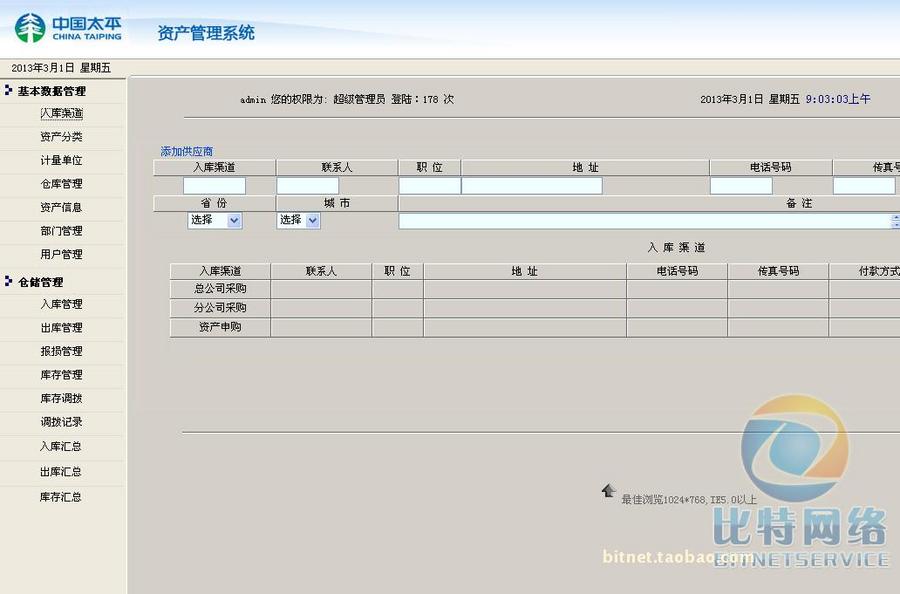Open 仓库管理 menu item
The image size is (900, 594).
click(x=61, y=184)
